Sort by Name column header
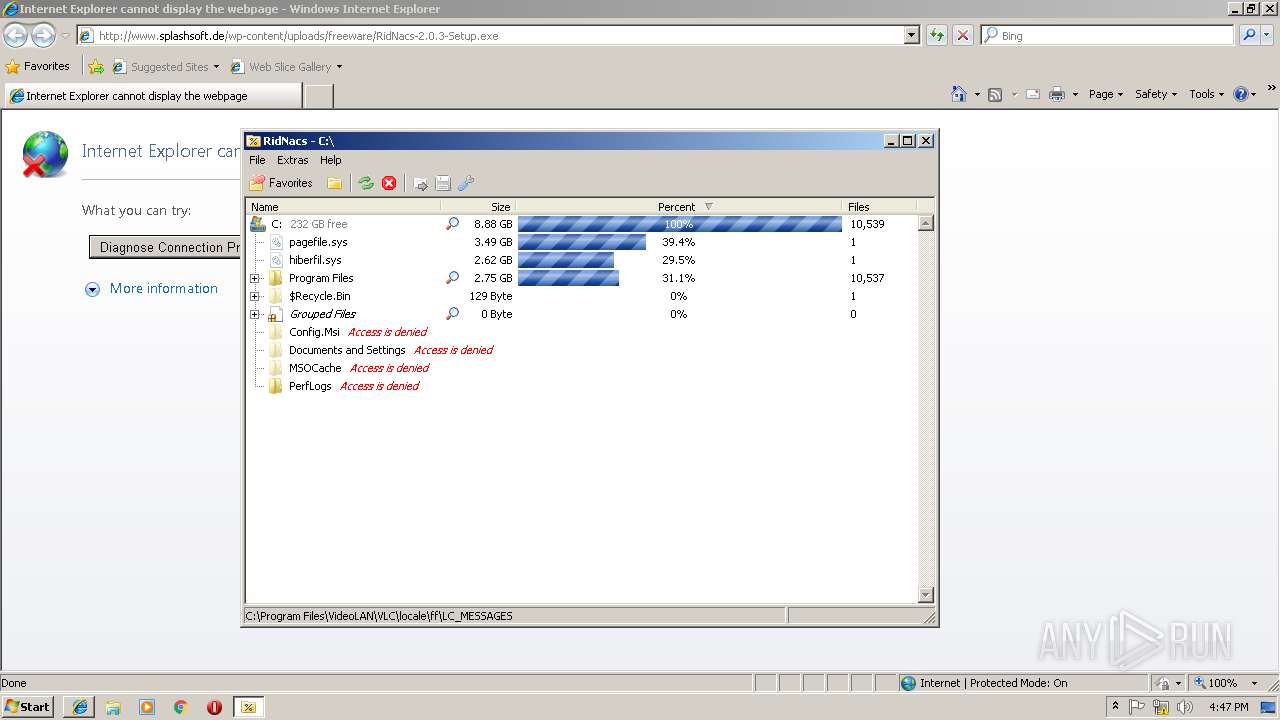 (x=343, y=207)
